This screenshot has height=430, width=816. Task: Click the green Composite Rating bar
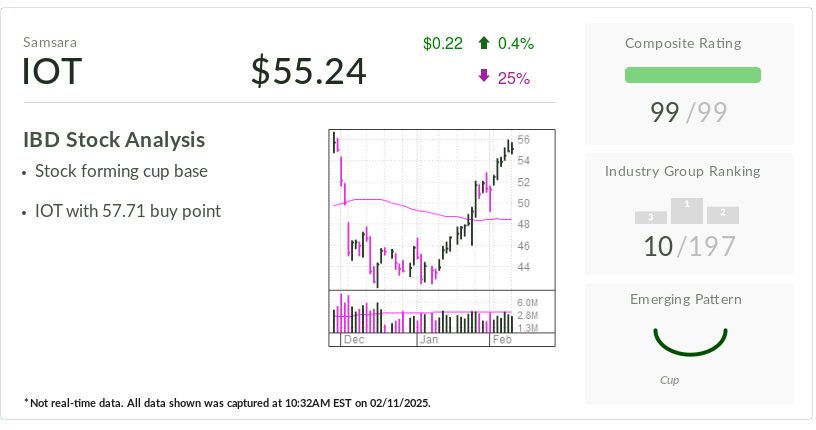pos(692,75)
